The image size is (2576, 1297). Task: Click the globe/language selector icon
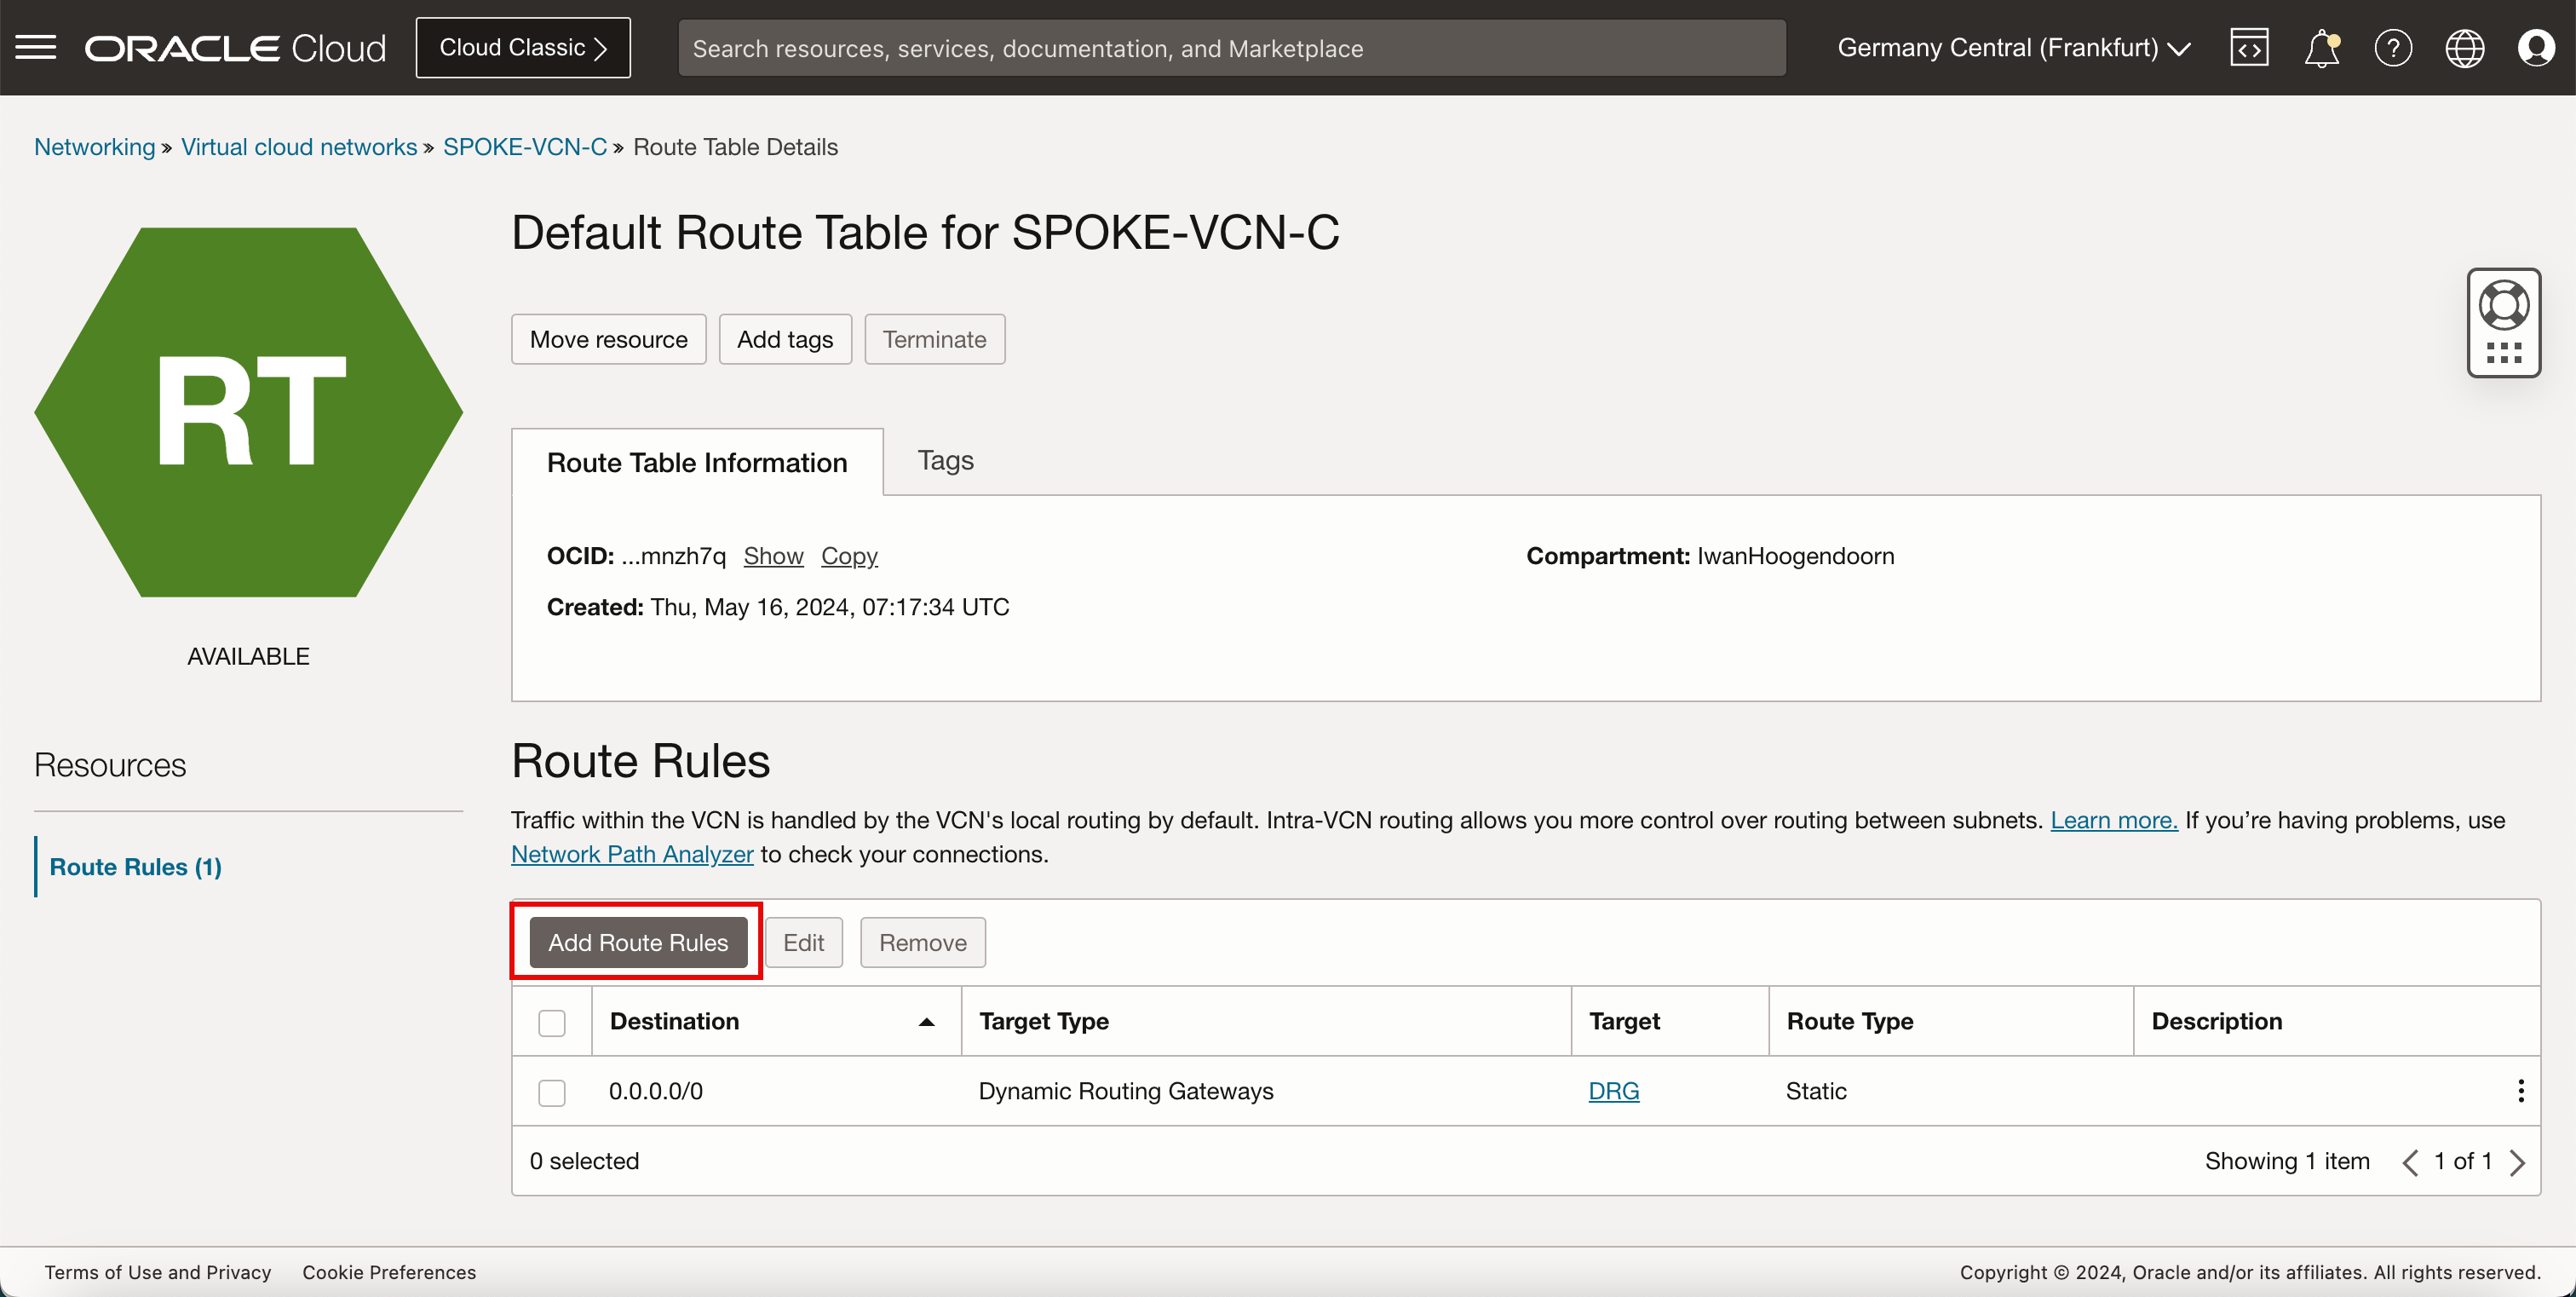click(2465, 46)
